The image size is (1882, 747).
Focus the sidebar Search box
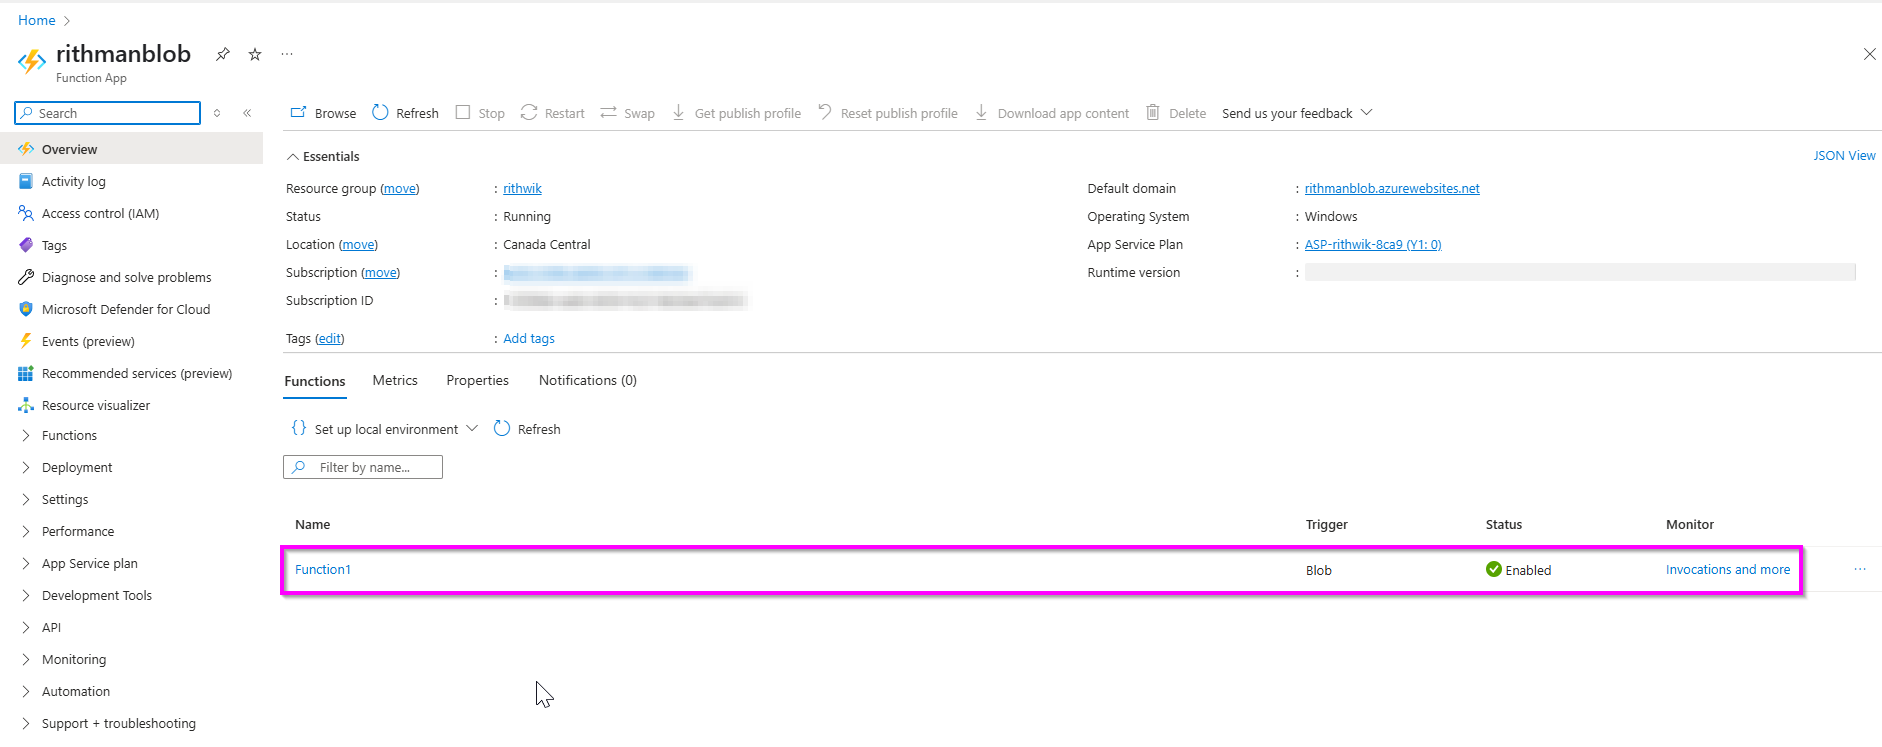[108, 113]
